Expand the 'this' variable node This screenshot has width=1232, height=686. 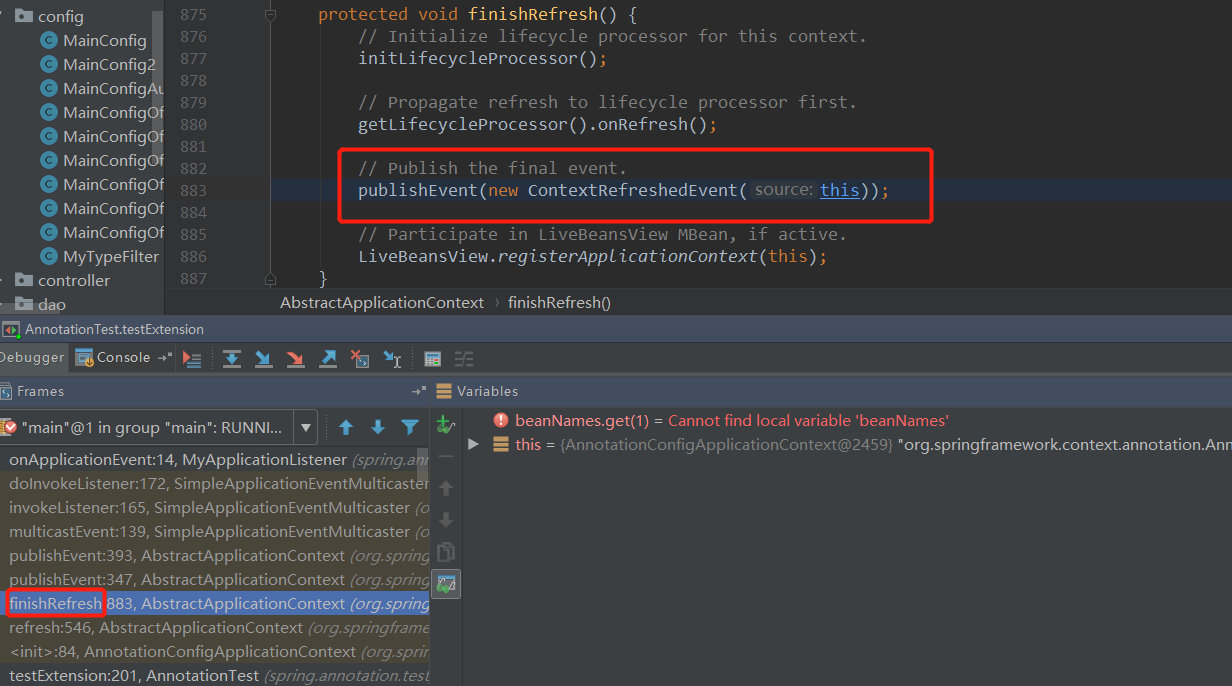click(x=474, y=444)
